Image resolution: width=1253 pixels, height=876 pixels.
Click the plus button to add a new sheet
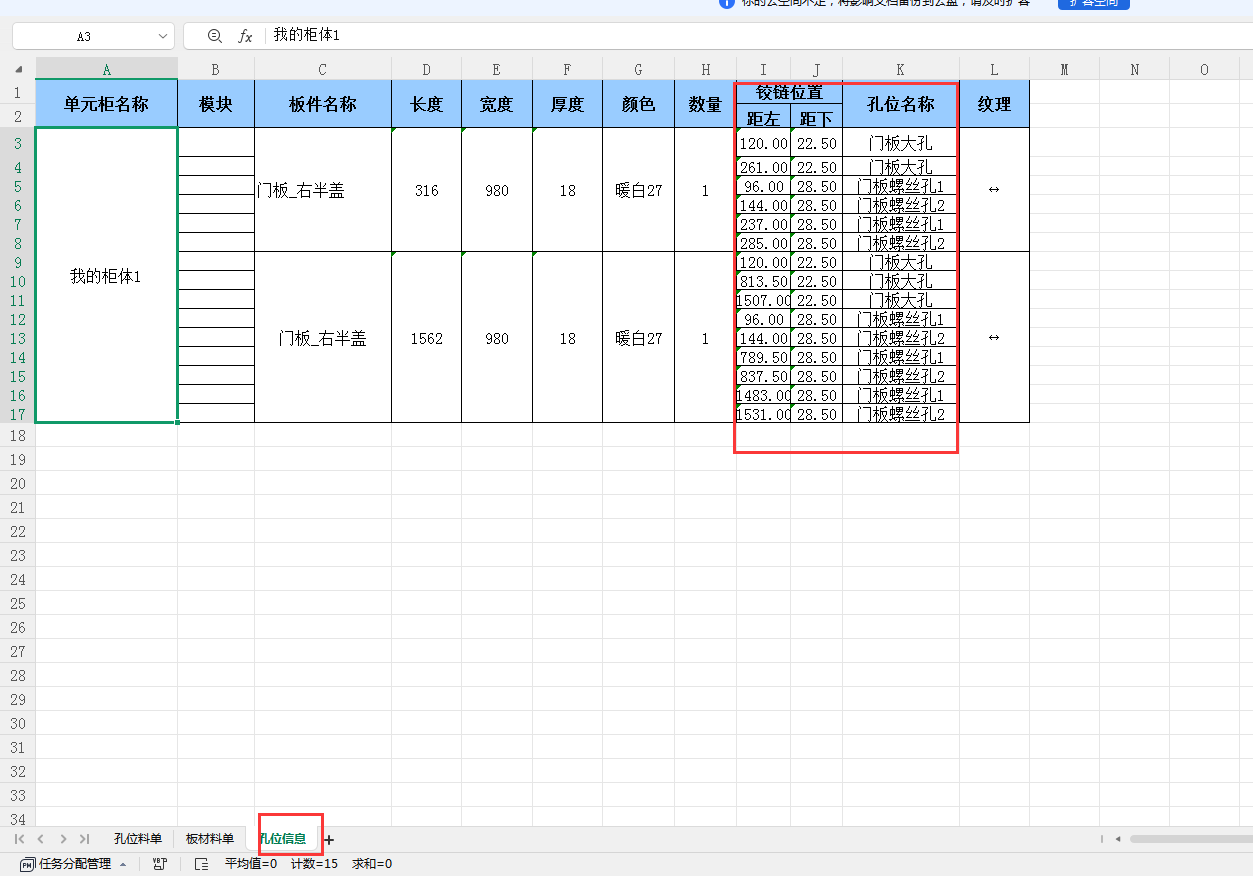[x=327, y=839]
